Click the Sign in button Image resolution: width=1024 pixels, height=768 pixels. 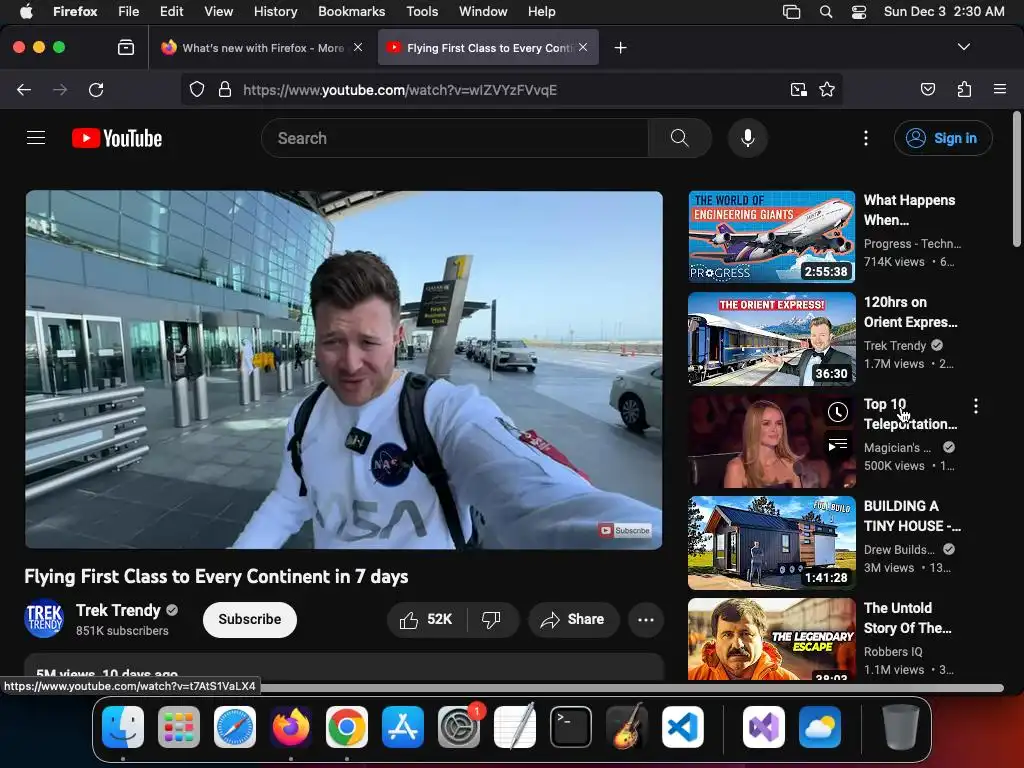coord(943,138)
